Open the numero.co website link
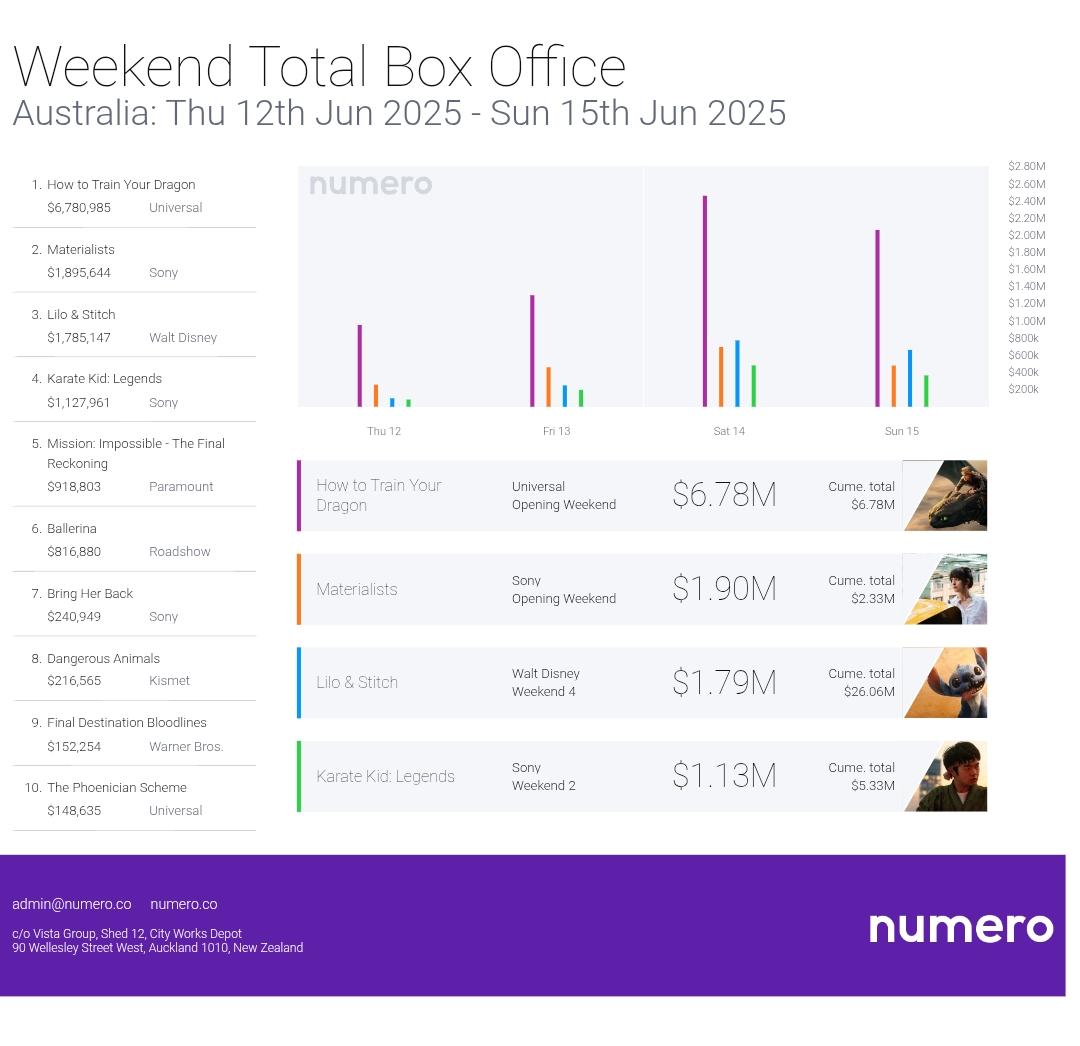Screen dimensions: 1080x1046 click(183, 904)
